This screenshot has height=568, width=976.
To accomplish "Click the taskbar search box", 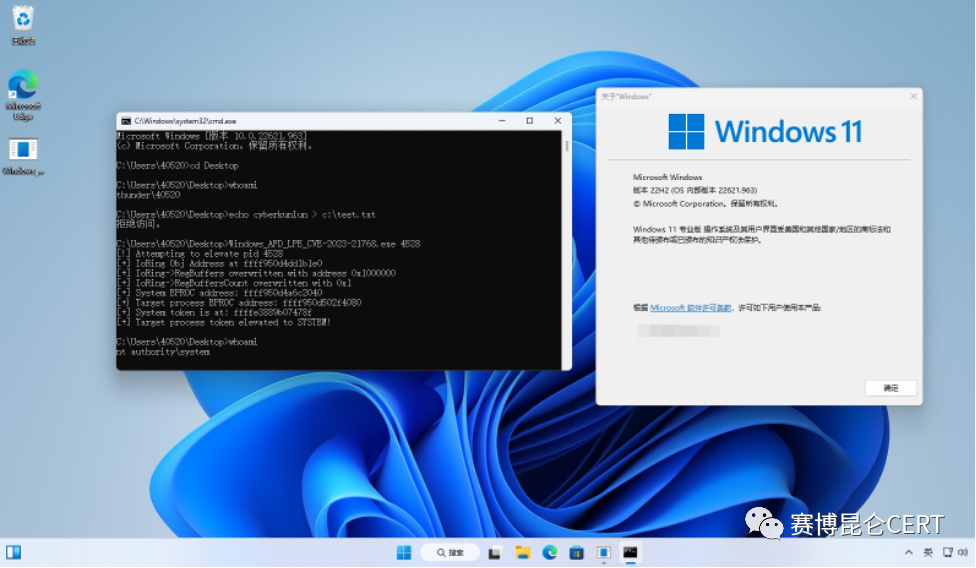I will [x=450, y=552].
